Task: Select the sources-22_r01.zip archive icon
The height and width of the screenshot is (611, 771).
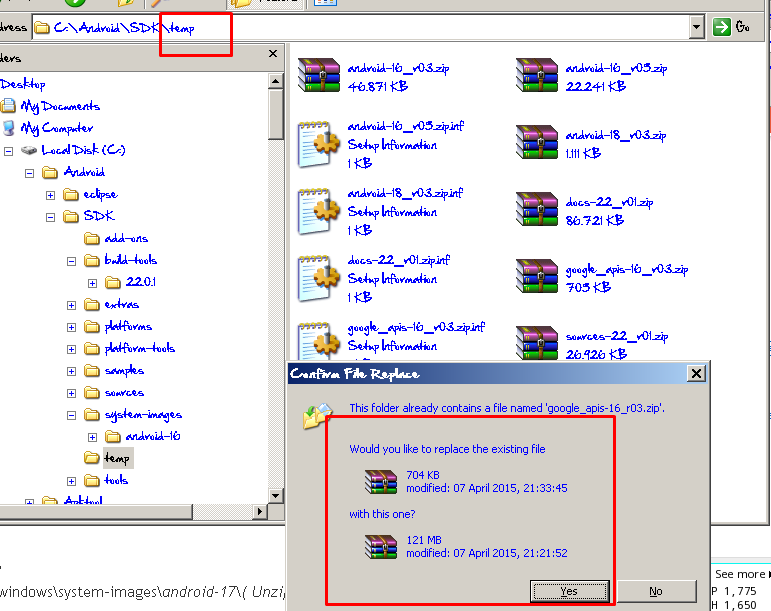Action: (536, 342)
